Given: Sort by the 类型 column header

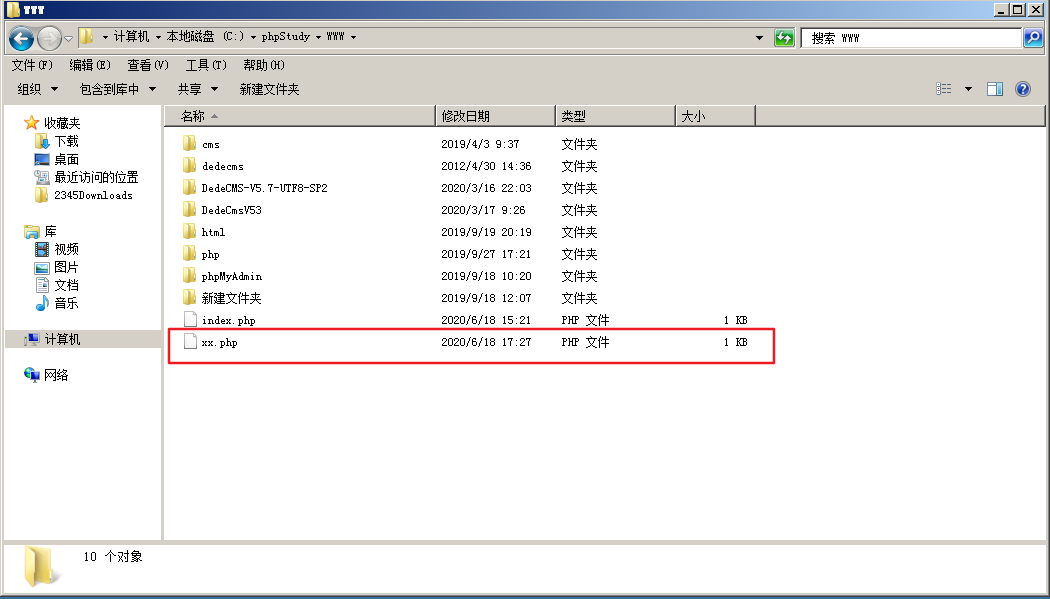Looking at the screenshot, I should pos(615,116).
